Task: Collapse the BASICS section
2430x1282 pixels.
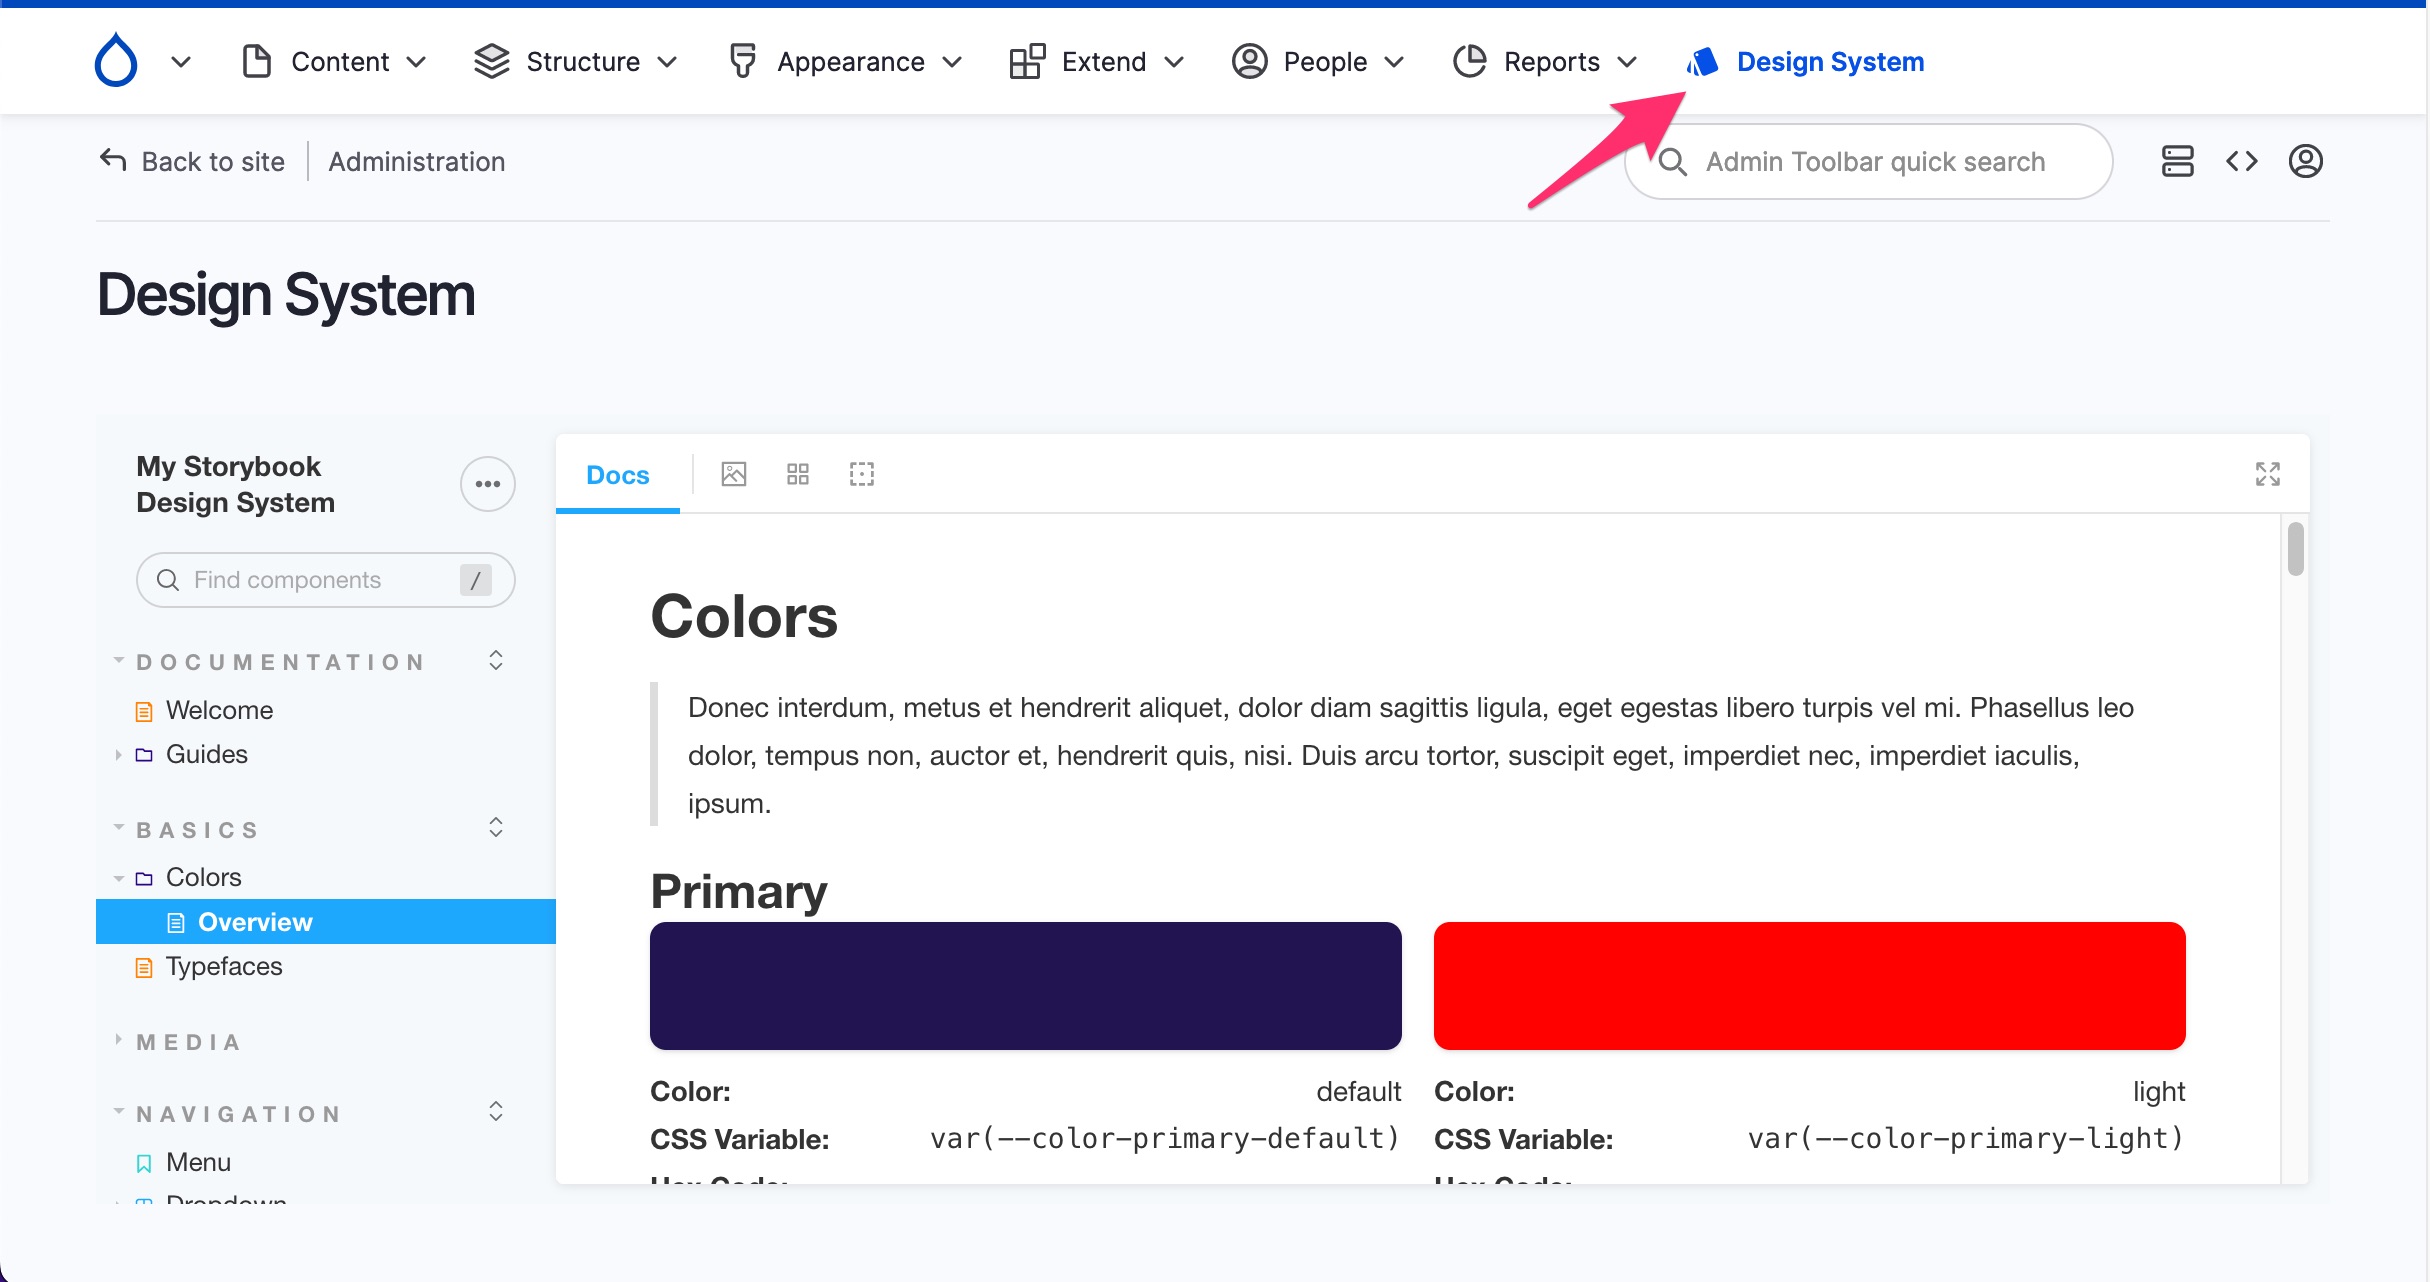Action: (x=119, y=828)
